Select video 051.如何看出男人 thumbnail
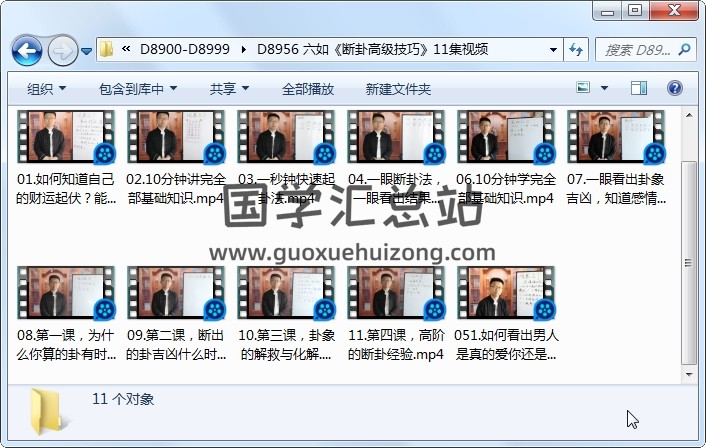The height and width of the screenshot is (448, 706). pyautogui.click(x=506, y=293)
